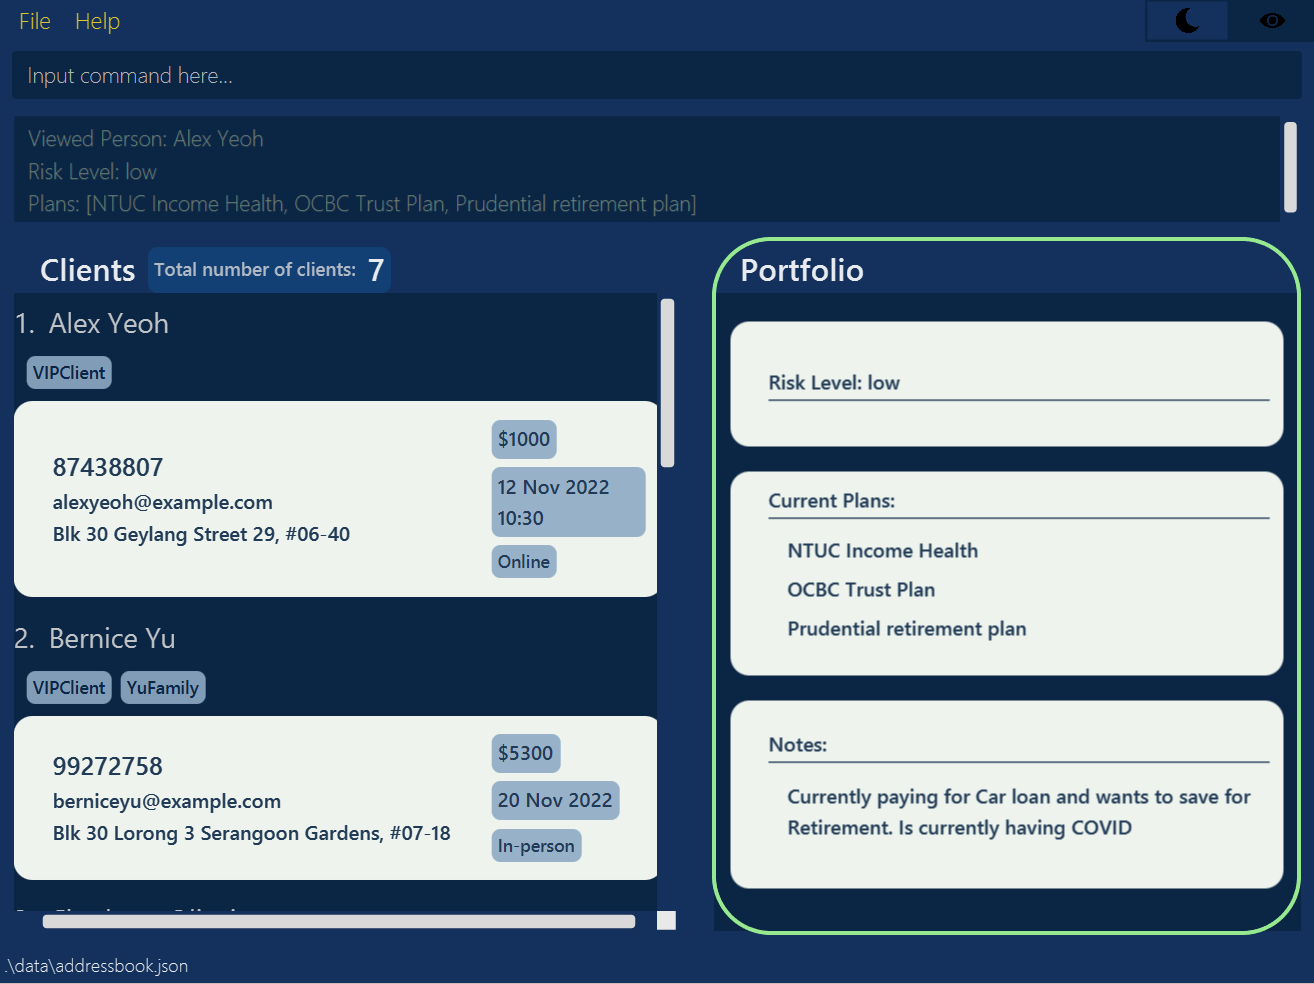Click Risk Level: low in Portfolio
The width and height of the screenshot is (1314, 984).
(834, 383)
